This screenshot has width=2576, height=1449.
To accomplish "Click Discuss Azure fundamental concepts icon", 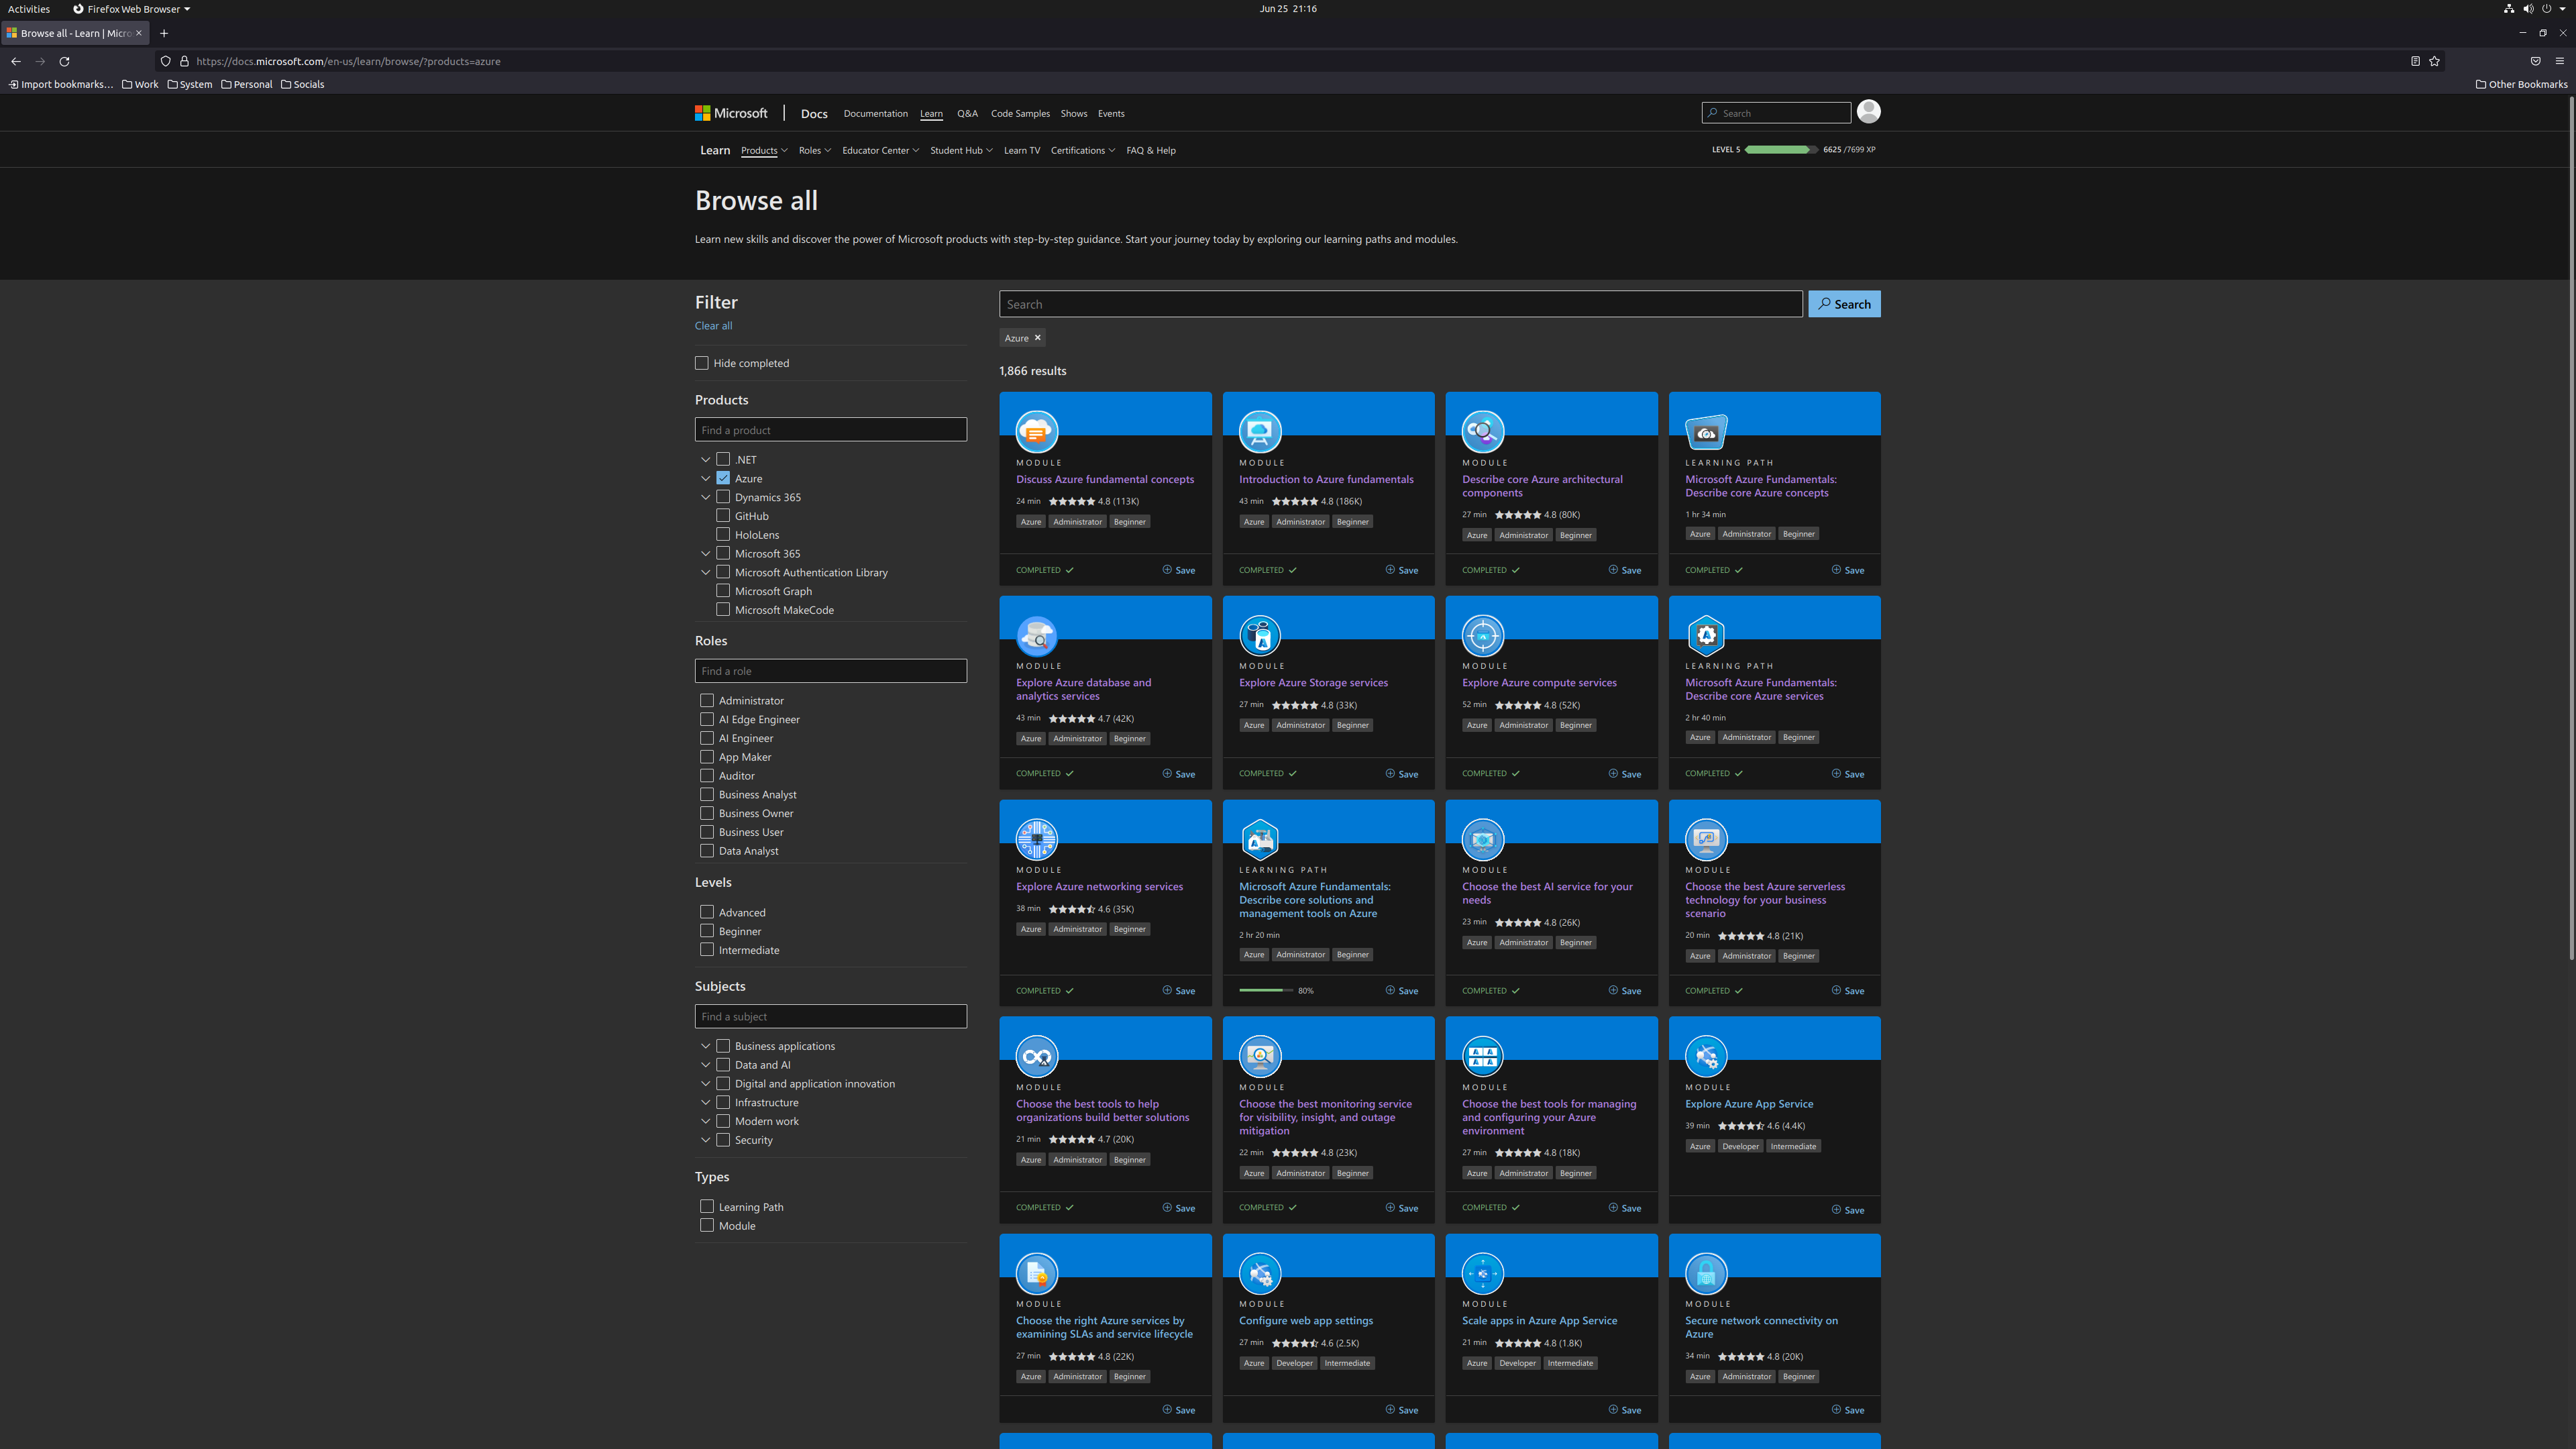I will coord(1037,432).
